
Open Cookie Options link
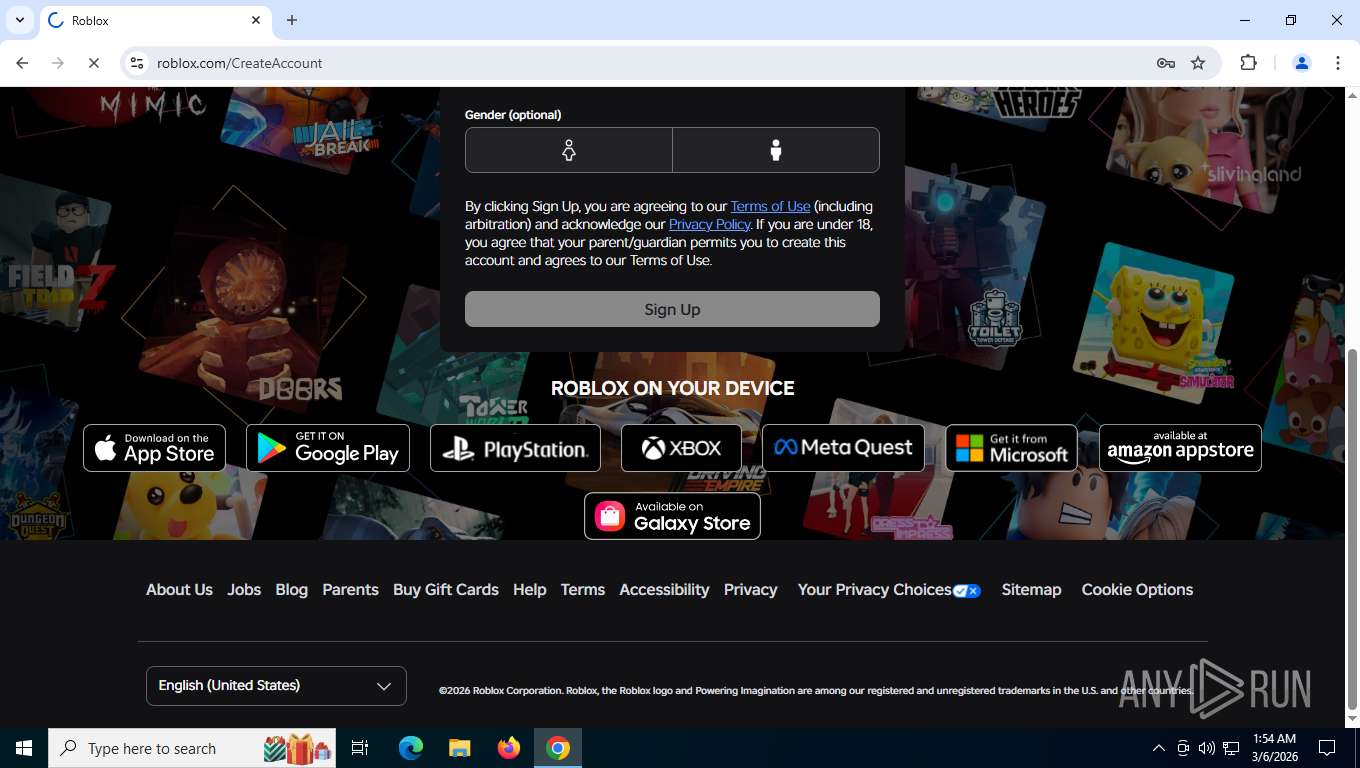pyautogui.click(x=1137, y=589)
